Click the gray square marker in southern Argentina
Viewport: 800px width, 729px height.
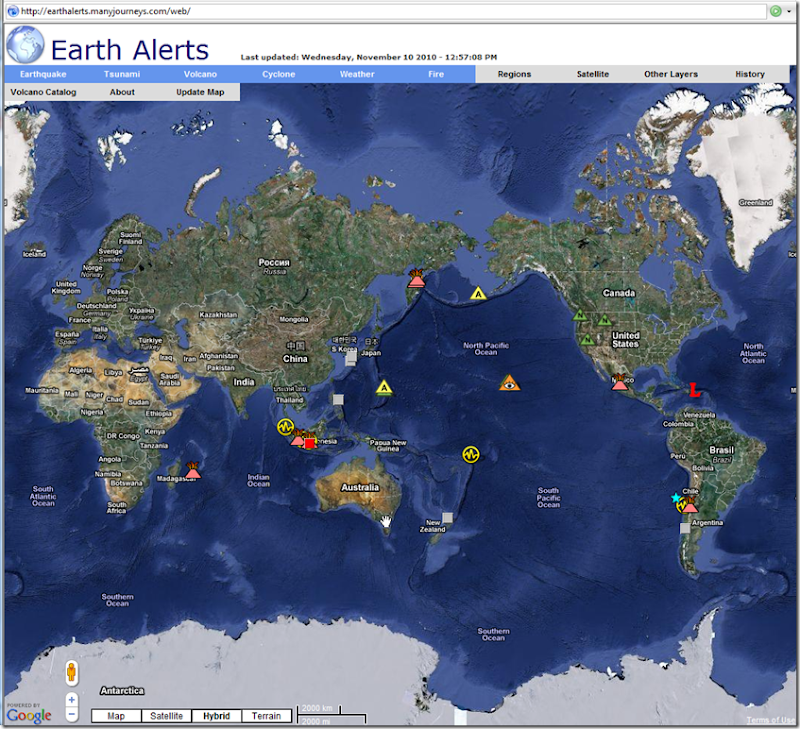pos(685,529)
